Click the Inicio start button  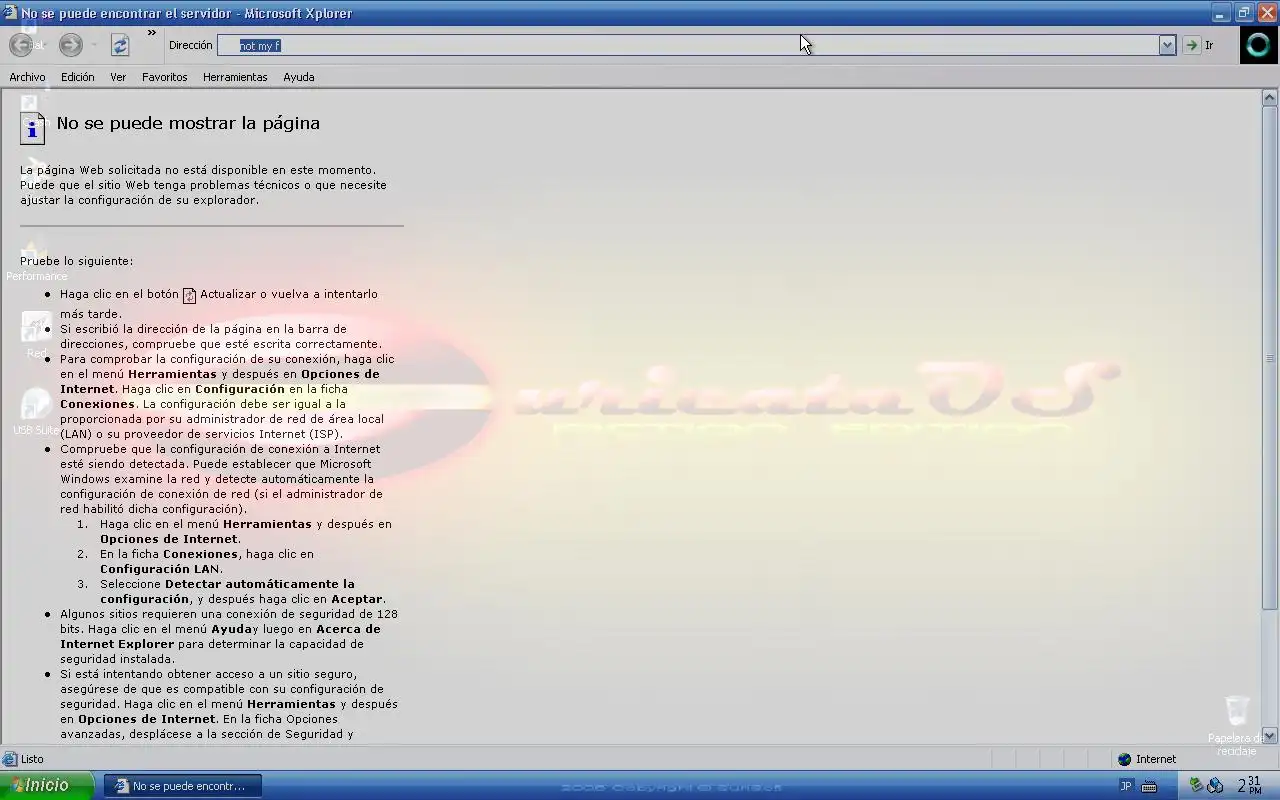[47, 785]
